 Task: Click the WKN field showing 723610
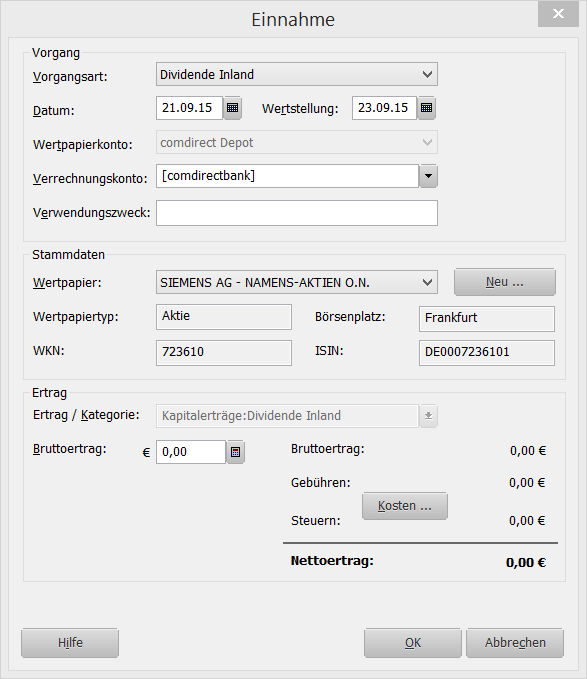(x=224, y=352)
